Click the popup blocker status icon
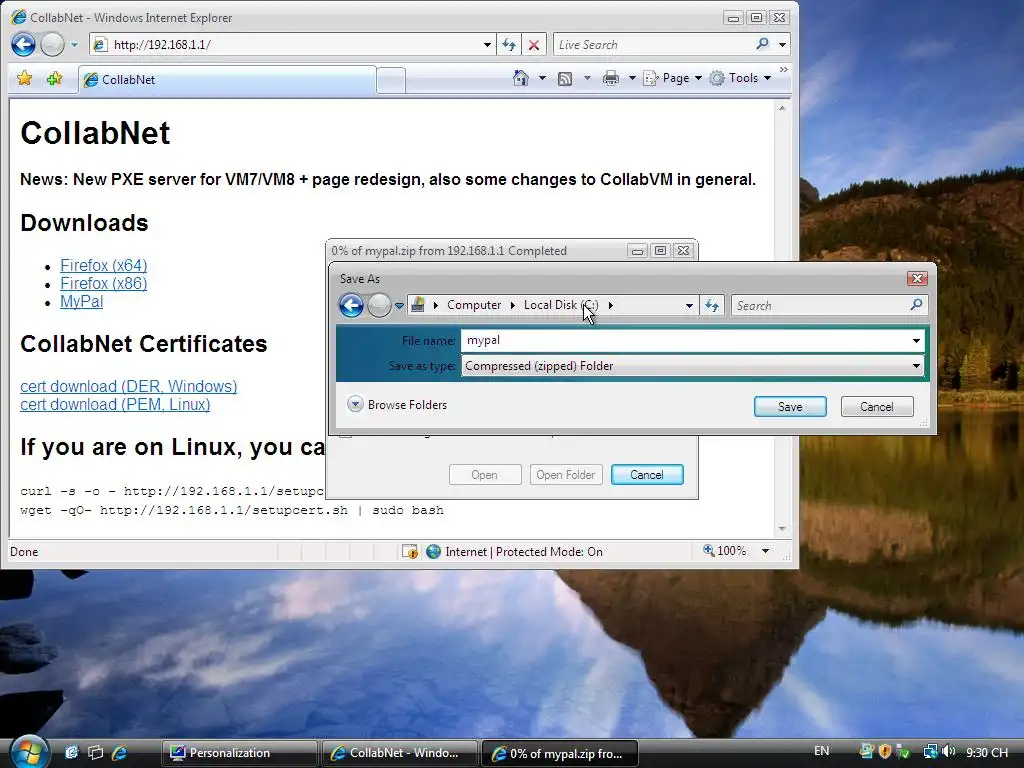This screenshot has width=1024, height=768. [x=409, y=552]
